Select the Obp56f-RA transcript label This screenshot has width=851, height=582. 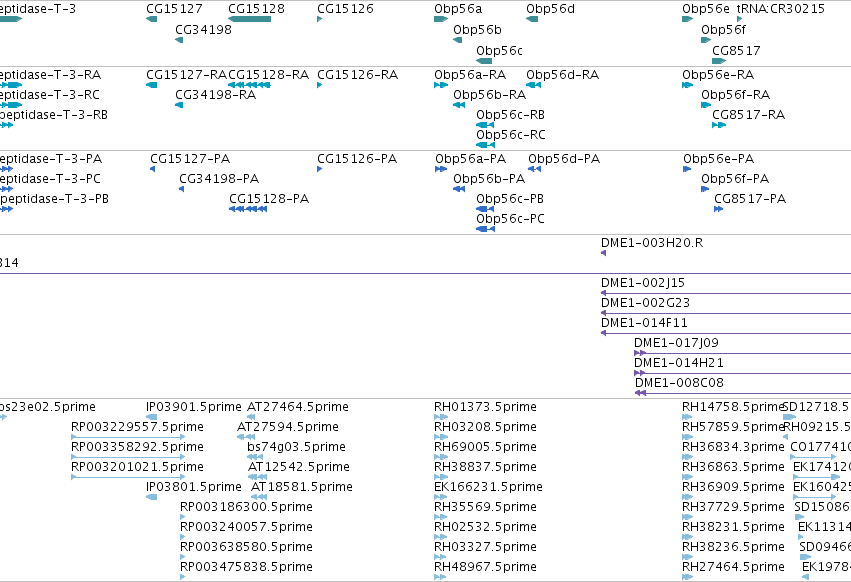click(735, 95)
